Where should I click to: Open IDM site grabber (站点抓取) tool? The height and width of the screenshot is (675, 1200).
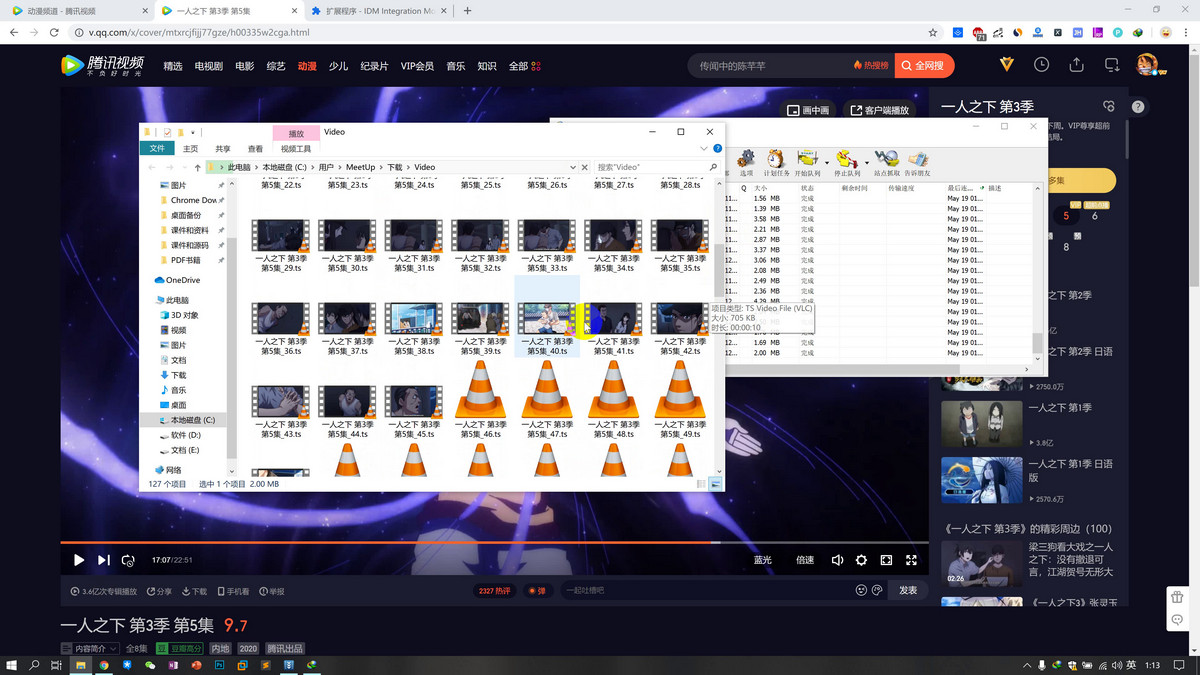pyautogui.click(x=886, y=159)
